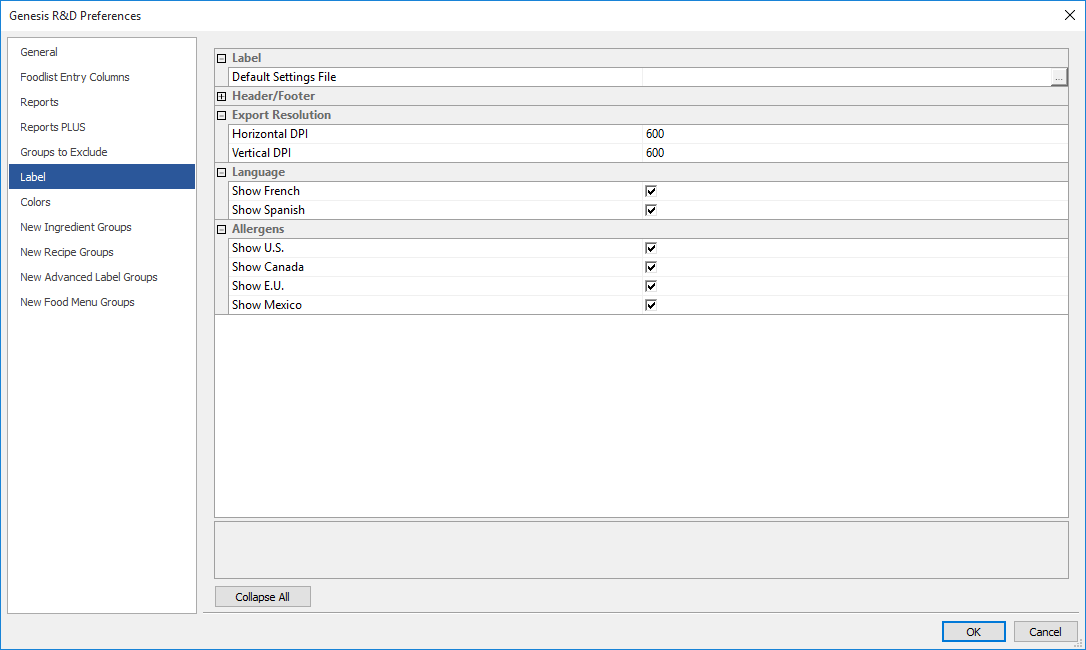Image resolution: width=1086 pixels, height=650 pixels.
Task: Click the Export Resolution category heading
Action: [x=281, y=115]
